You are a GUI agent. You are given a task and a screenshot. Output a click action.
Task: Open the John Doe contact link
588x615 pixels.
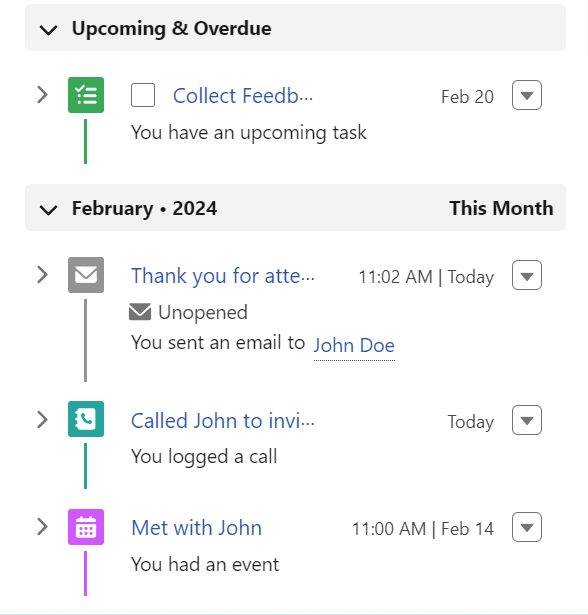(354, 346)
